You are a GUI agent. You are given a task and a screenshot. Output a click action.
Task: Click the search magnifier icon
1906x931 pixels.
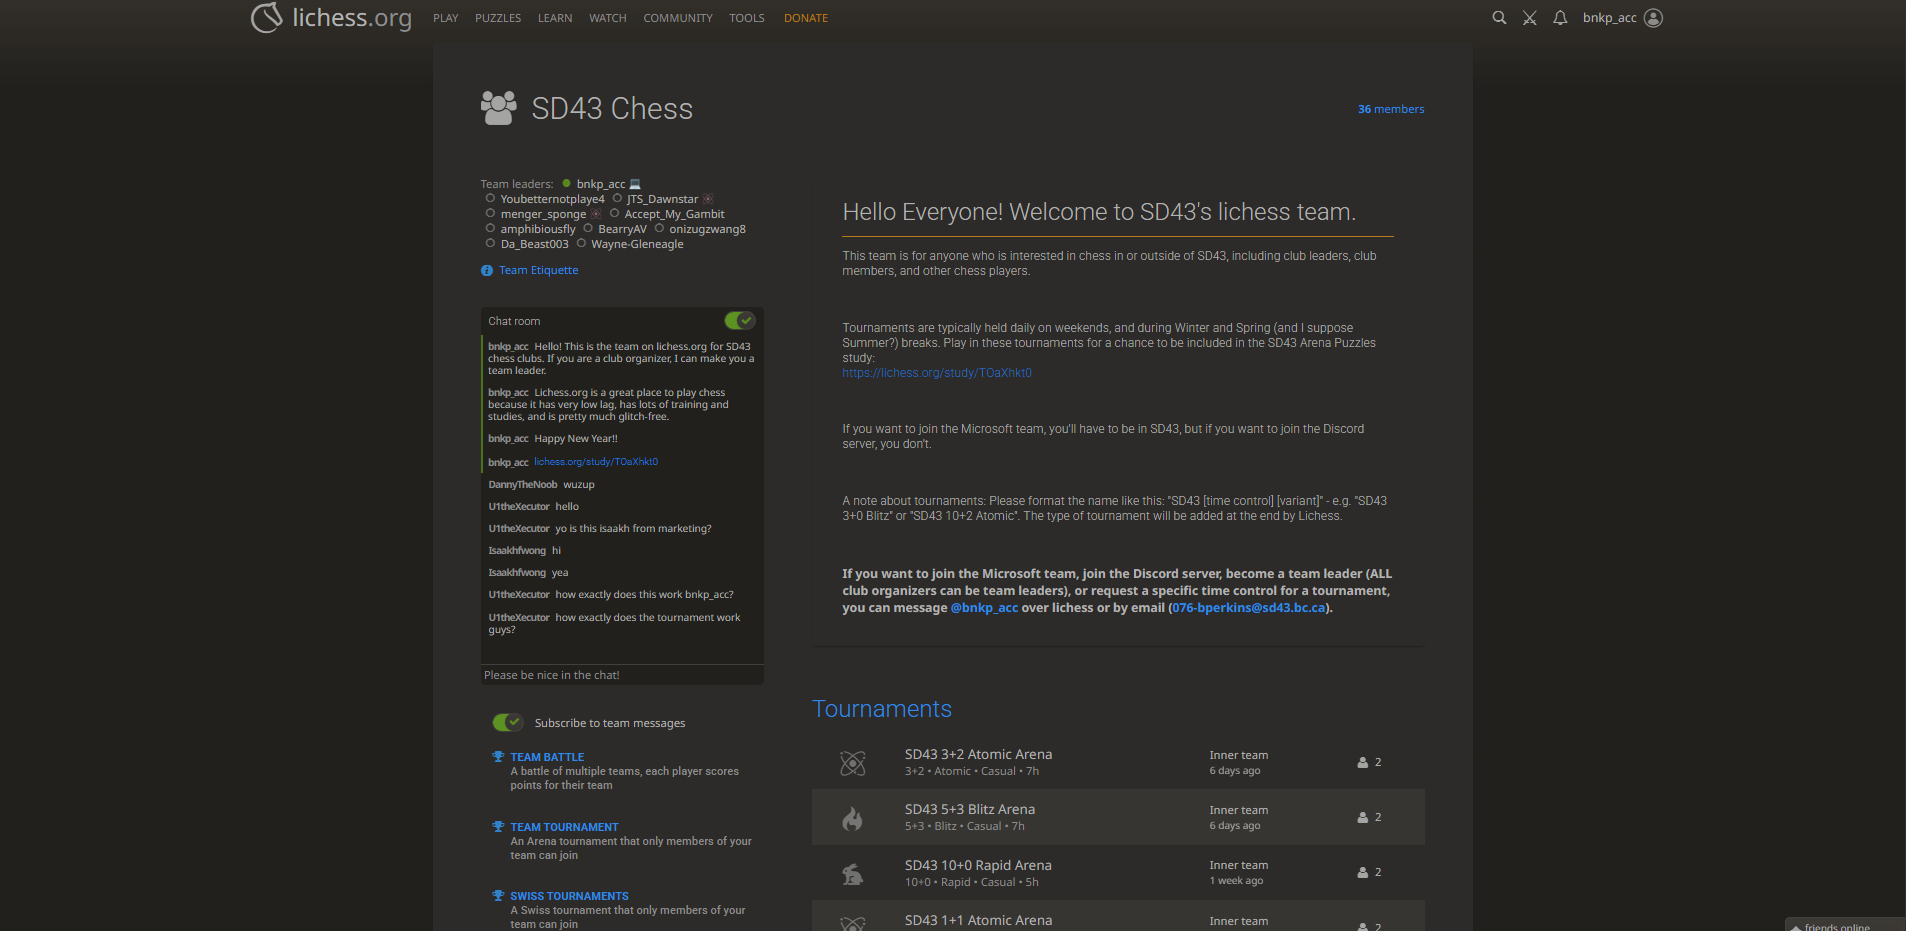click(1499, 17)
